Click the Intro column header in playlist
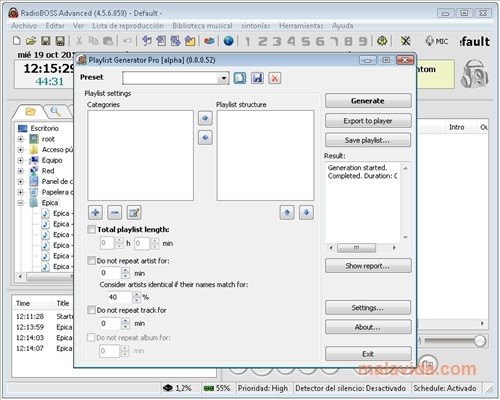 tap(456, 127)
